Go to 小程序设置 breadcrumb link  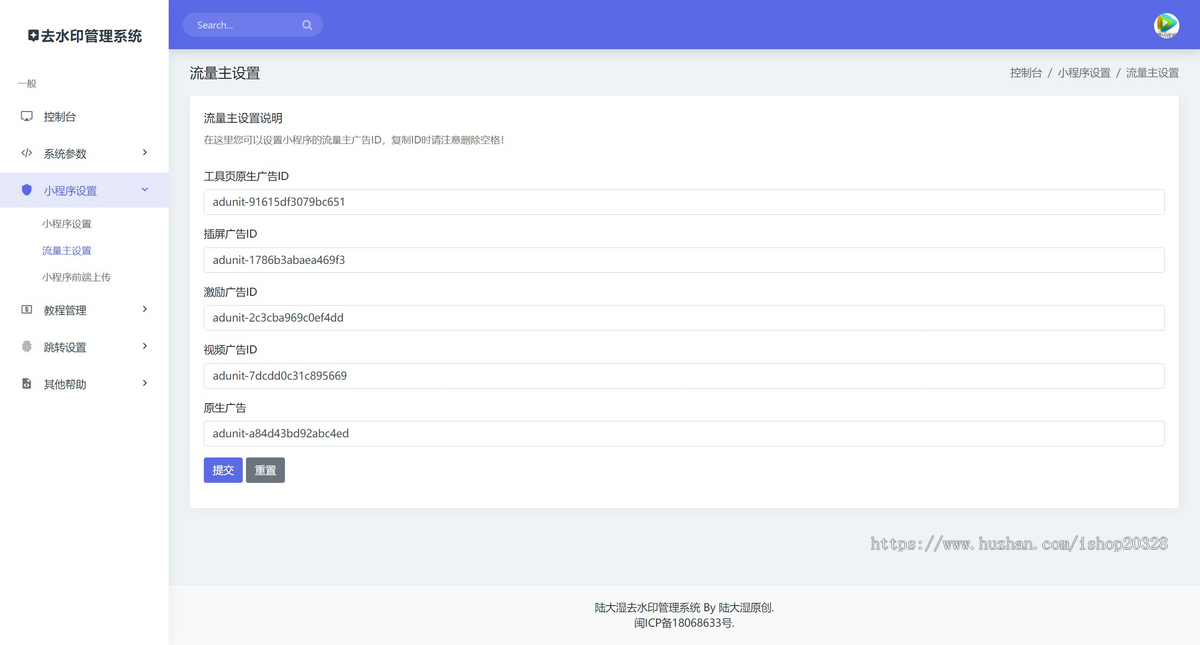point(1084,73)
